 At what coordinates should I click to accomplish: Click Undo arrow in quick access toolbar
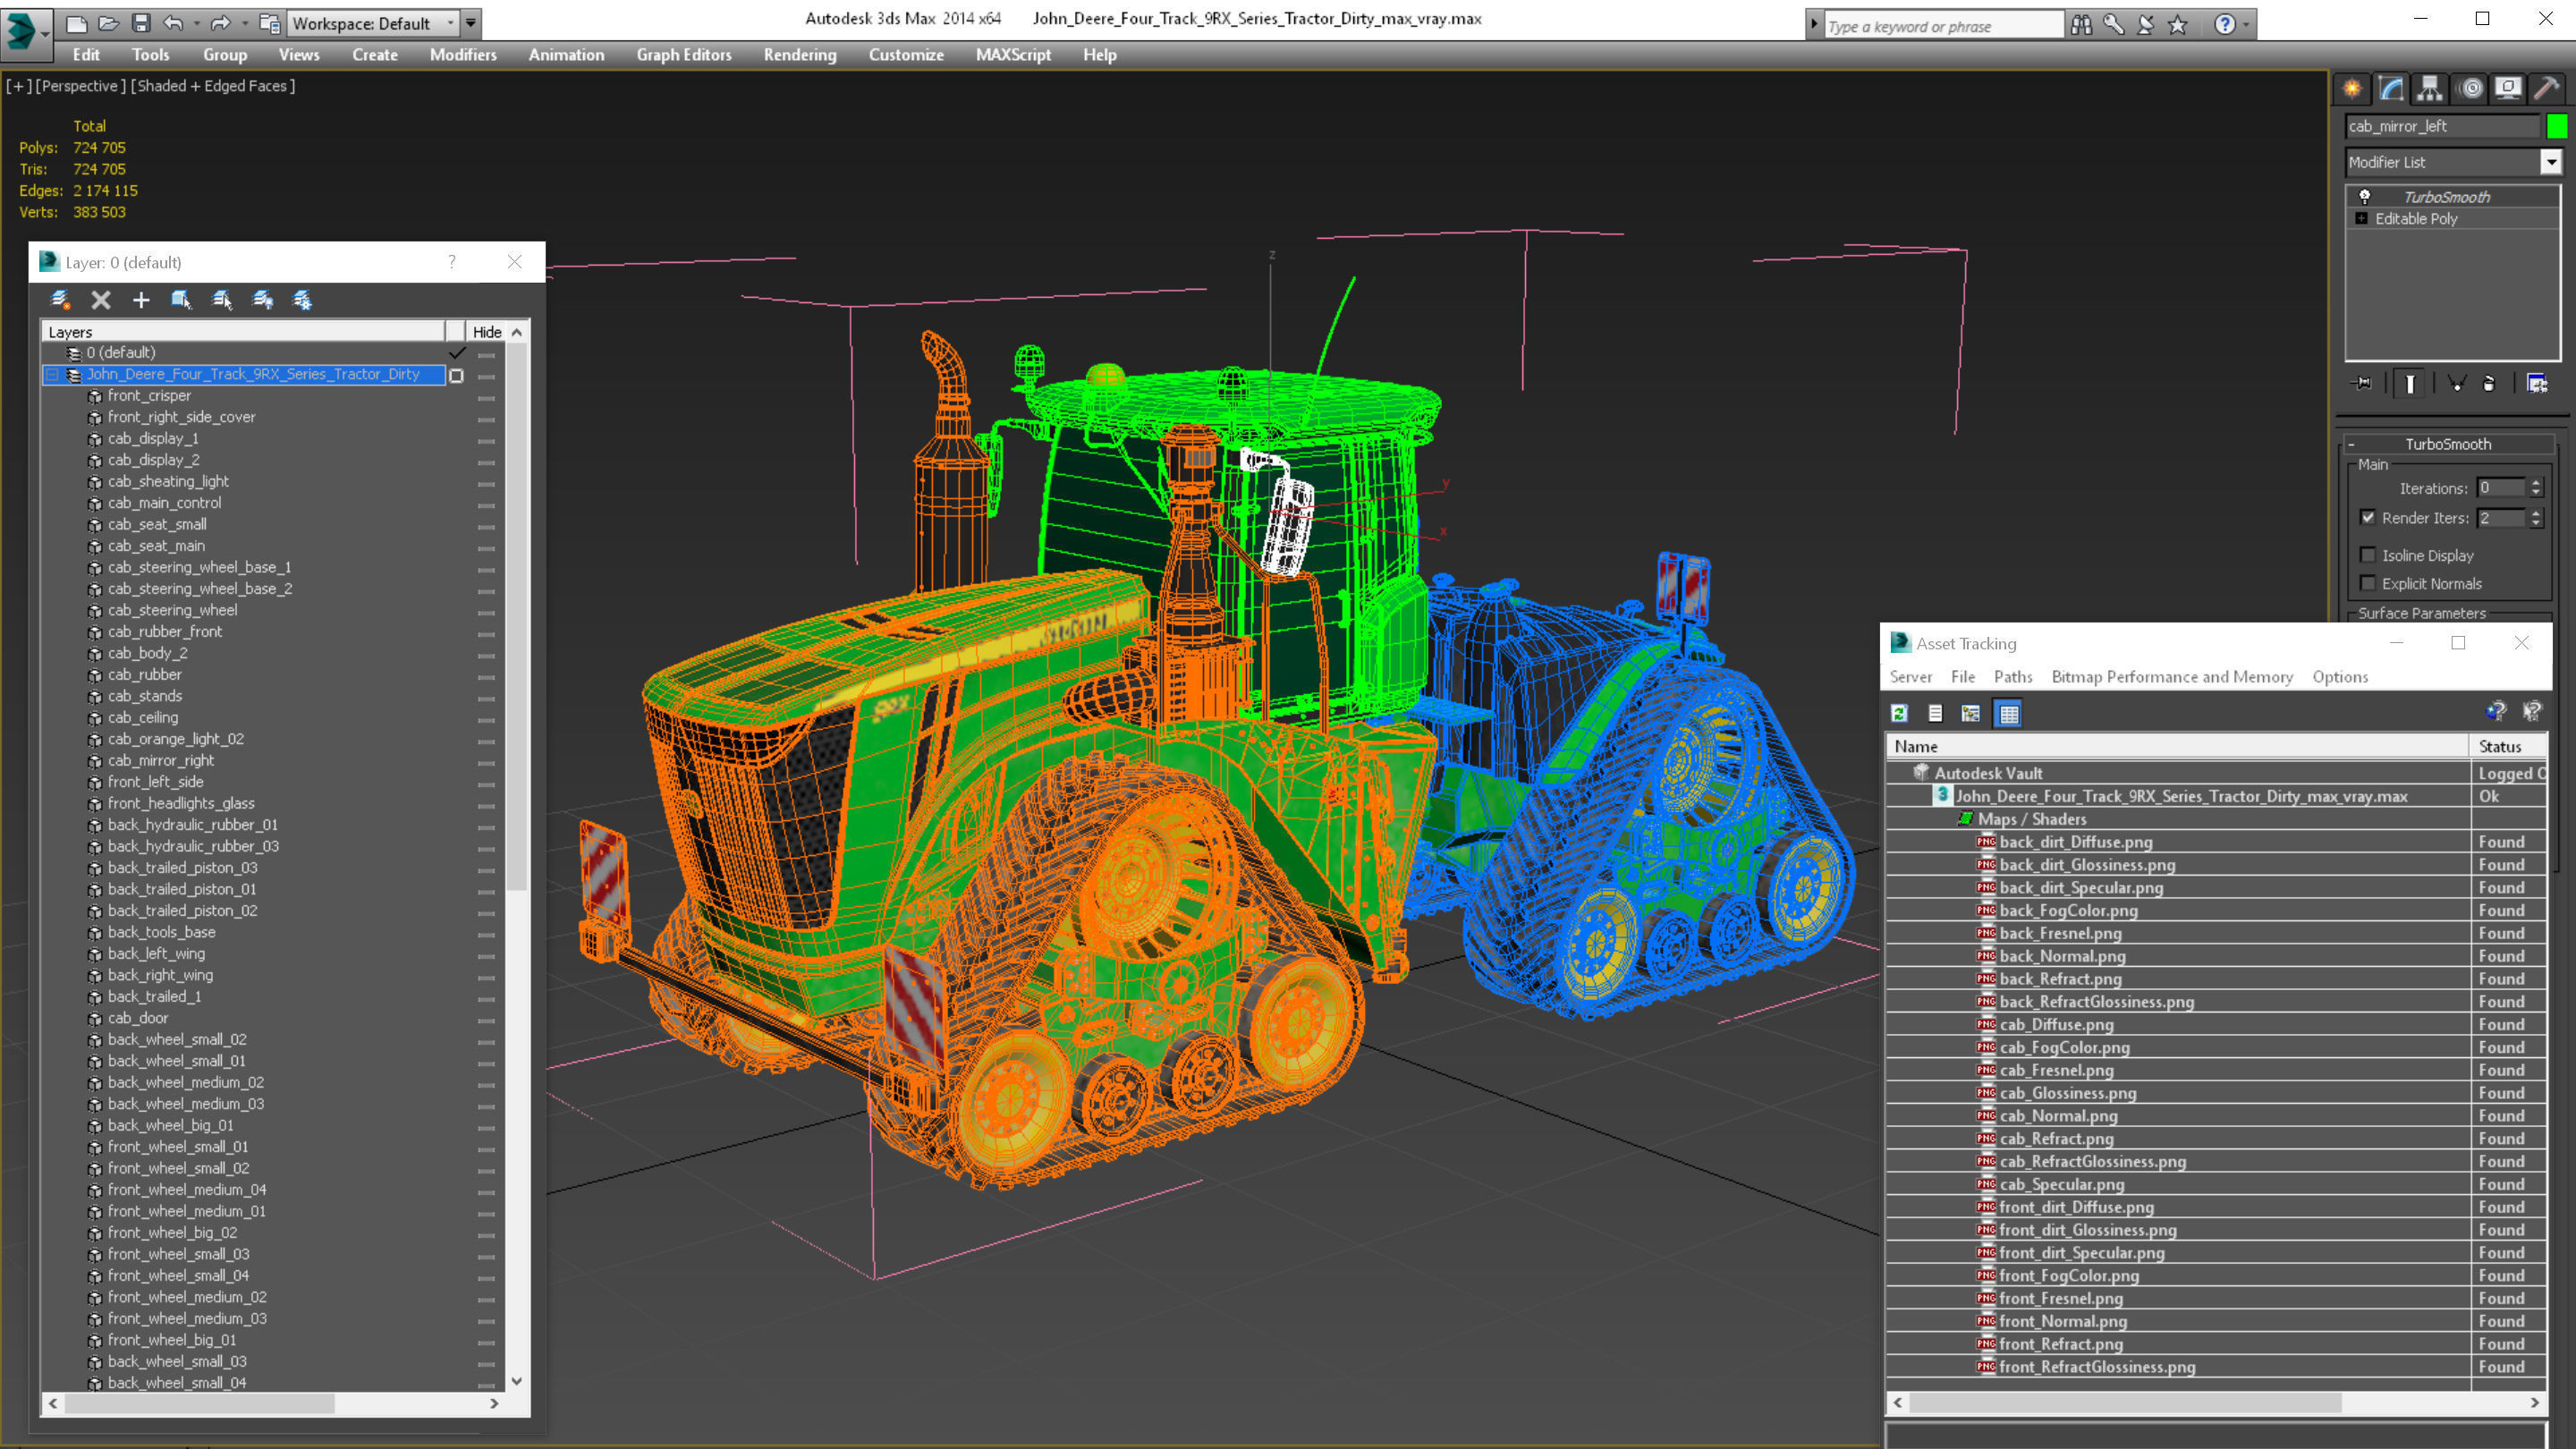pyautogui.click(x=173, y=22)
